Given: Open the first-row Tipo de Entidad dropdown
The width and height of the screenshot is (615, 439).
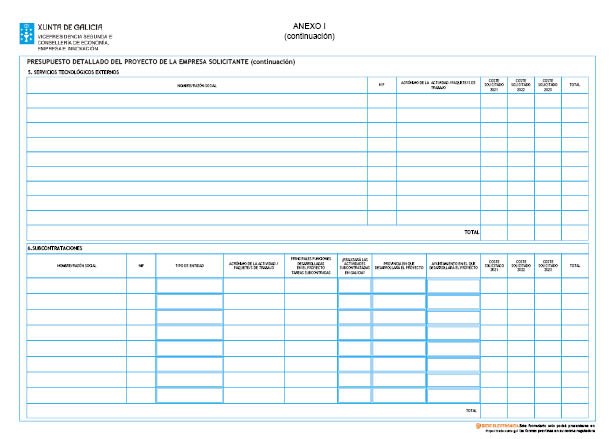Looking at the screenshot, I should pos(189,286).
